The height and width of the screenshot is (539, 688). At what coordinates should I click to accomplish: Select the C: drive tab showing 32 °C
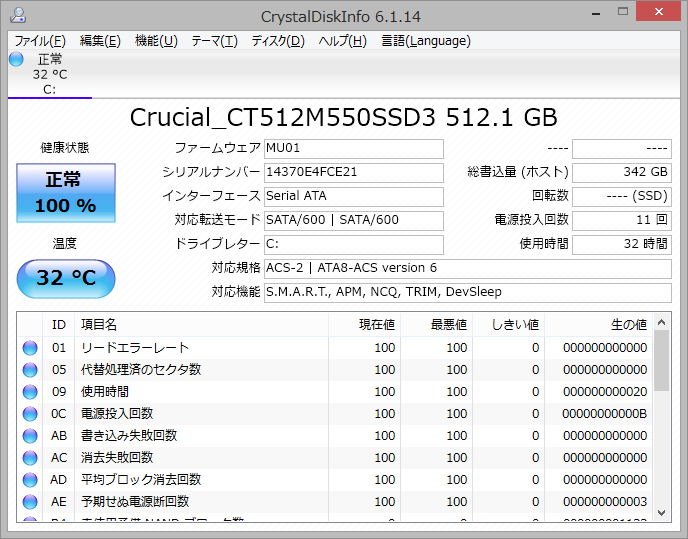click(50, 74)
